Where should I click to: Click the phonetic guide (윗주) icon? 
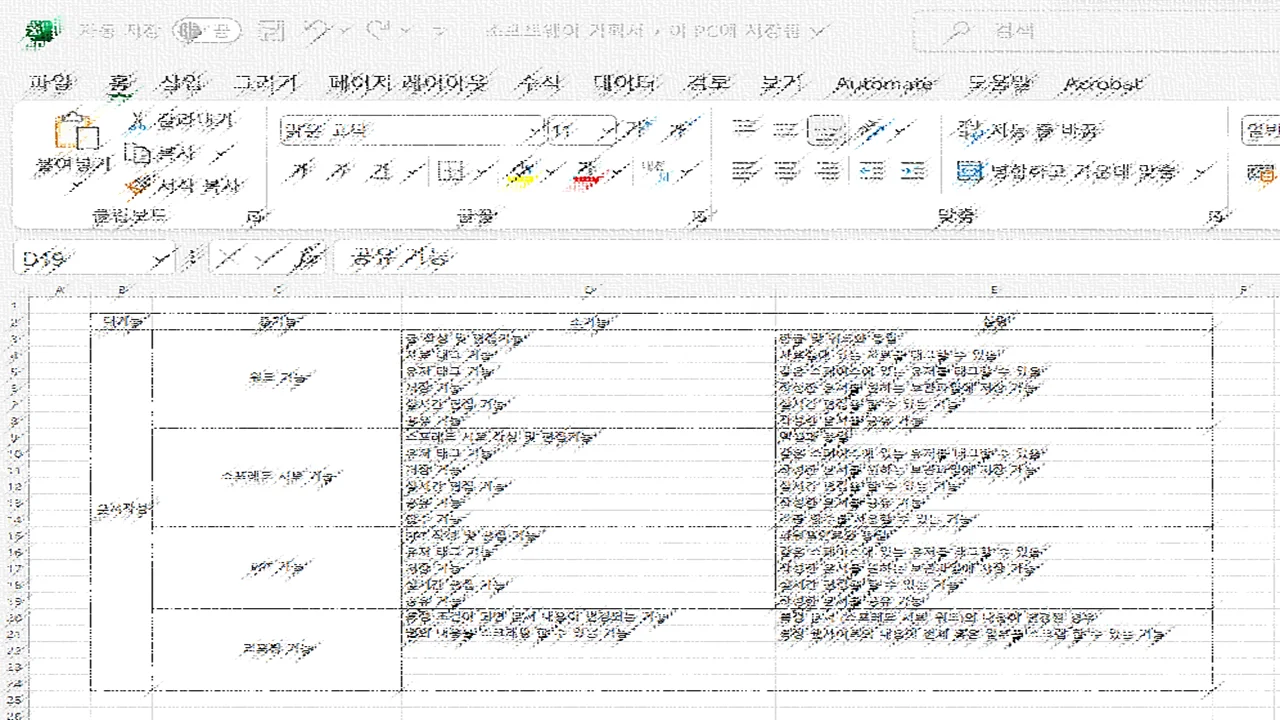[x=655, y=172]
